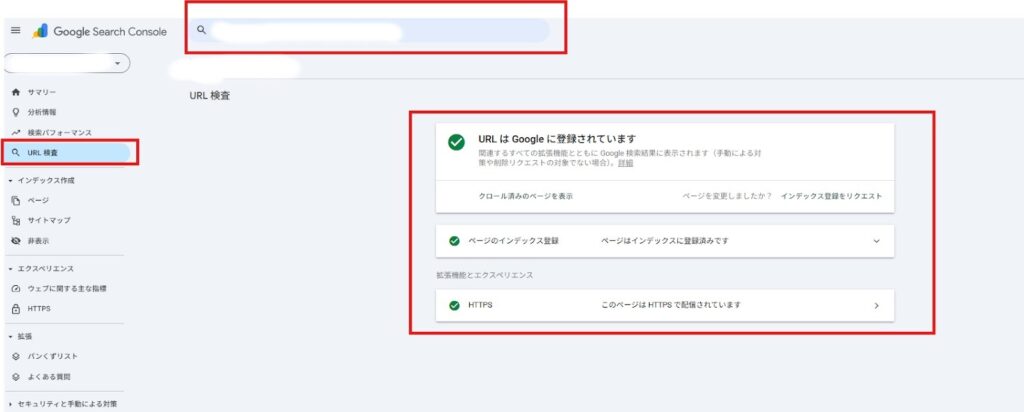
Task: Click the Google Search Console logo
Action: [99, 31]
